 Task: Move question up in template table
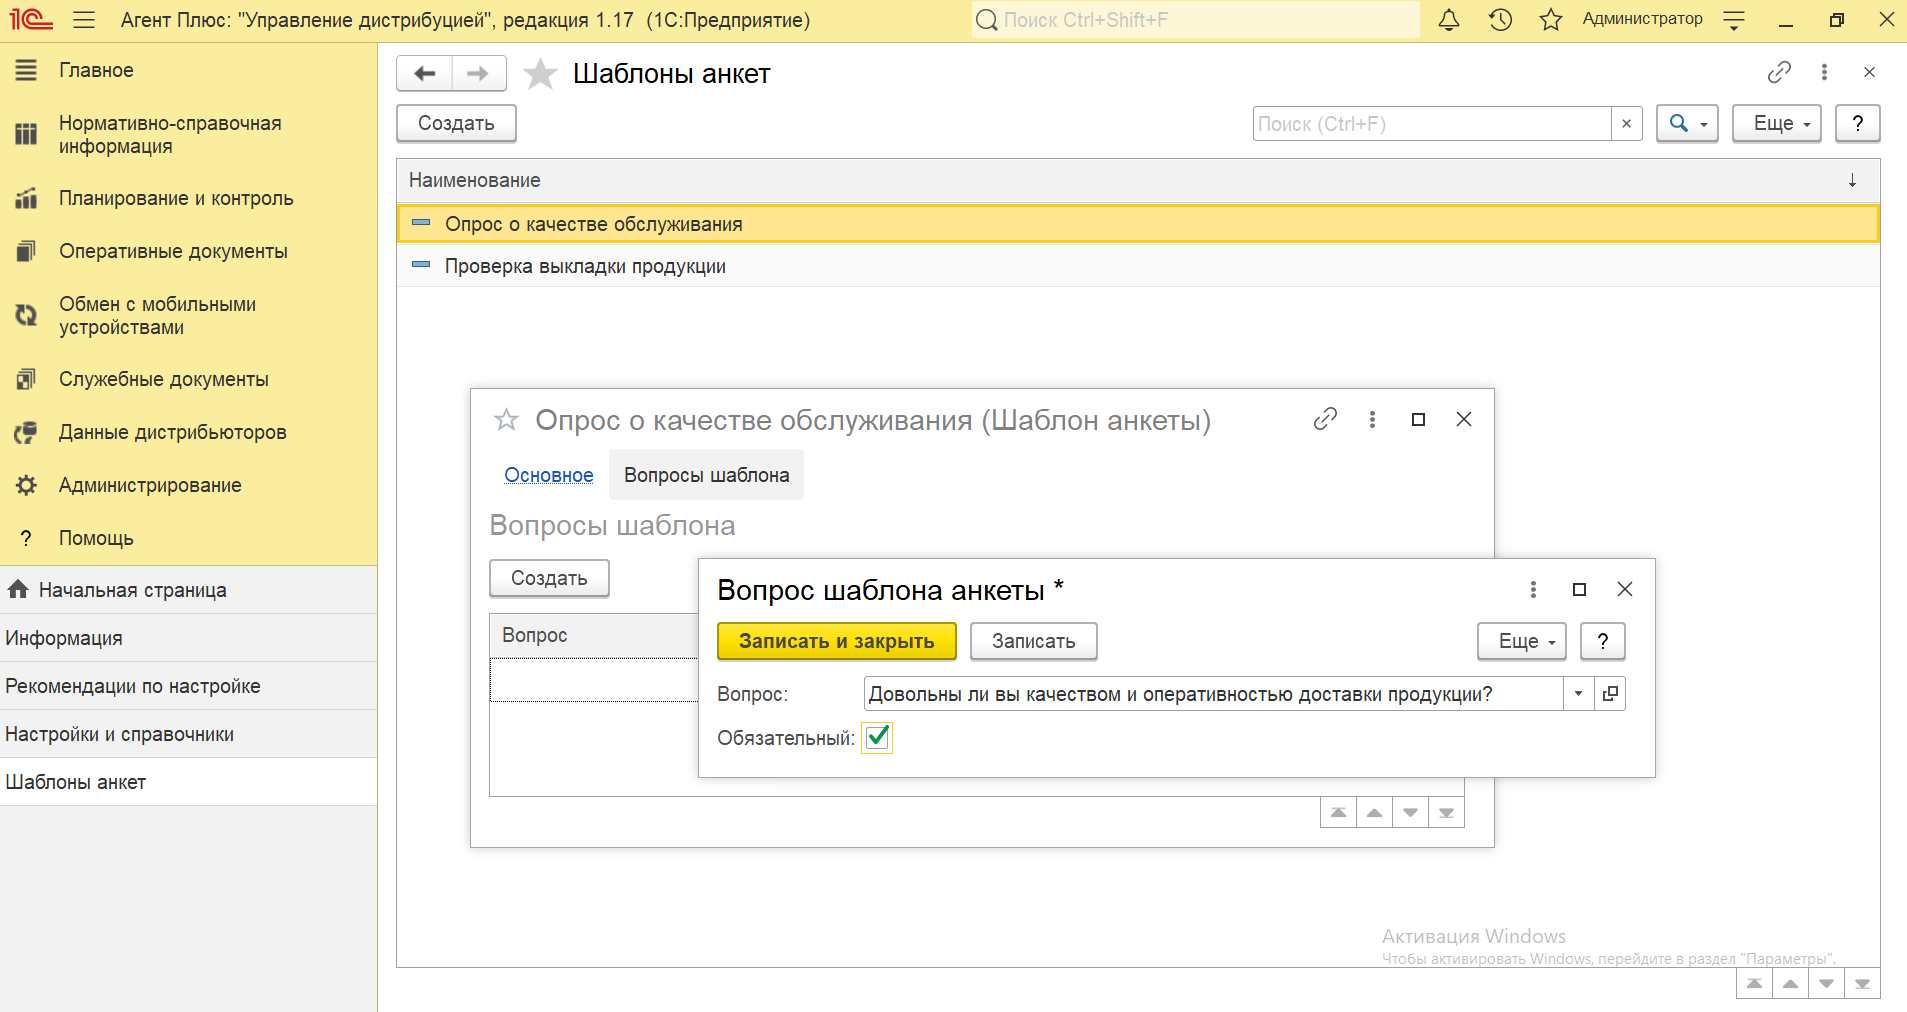[x=1374, y=813]
